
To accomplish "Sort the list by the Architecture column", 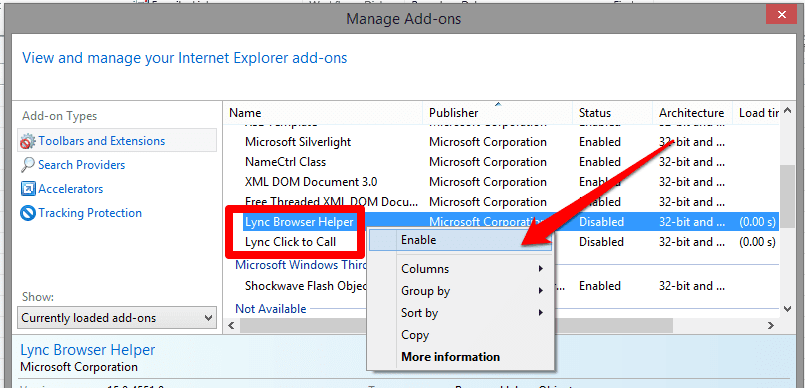I will [x=693, y=113].
